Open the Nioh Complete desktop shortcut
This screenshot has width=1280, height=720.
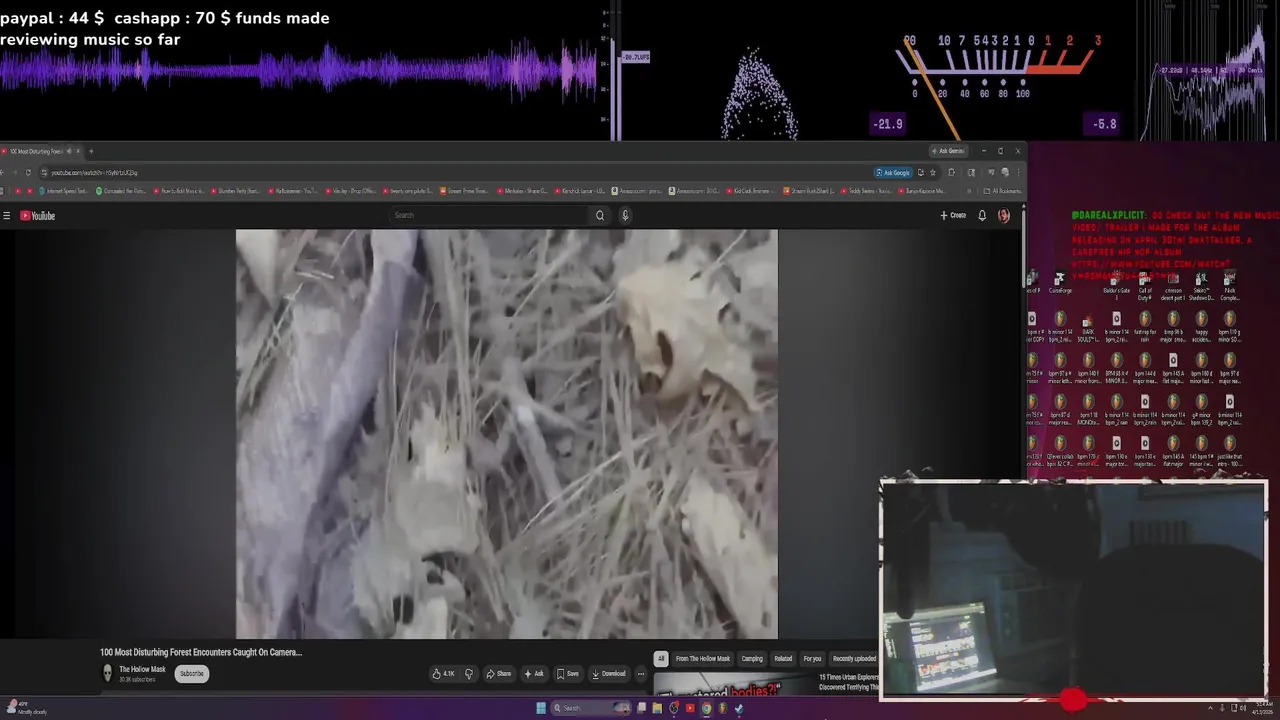(1230, 287)
